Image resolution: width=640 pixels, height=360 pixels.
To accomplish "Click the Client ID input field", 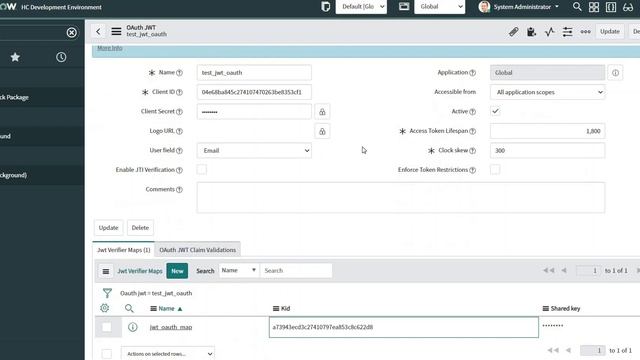I will point(254,92).
